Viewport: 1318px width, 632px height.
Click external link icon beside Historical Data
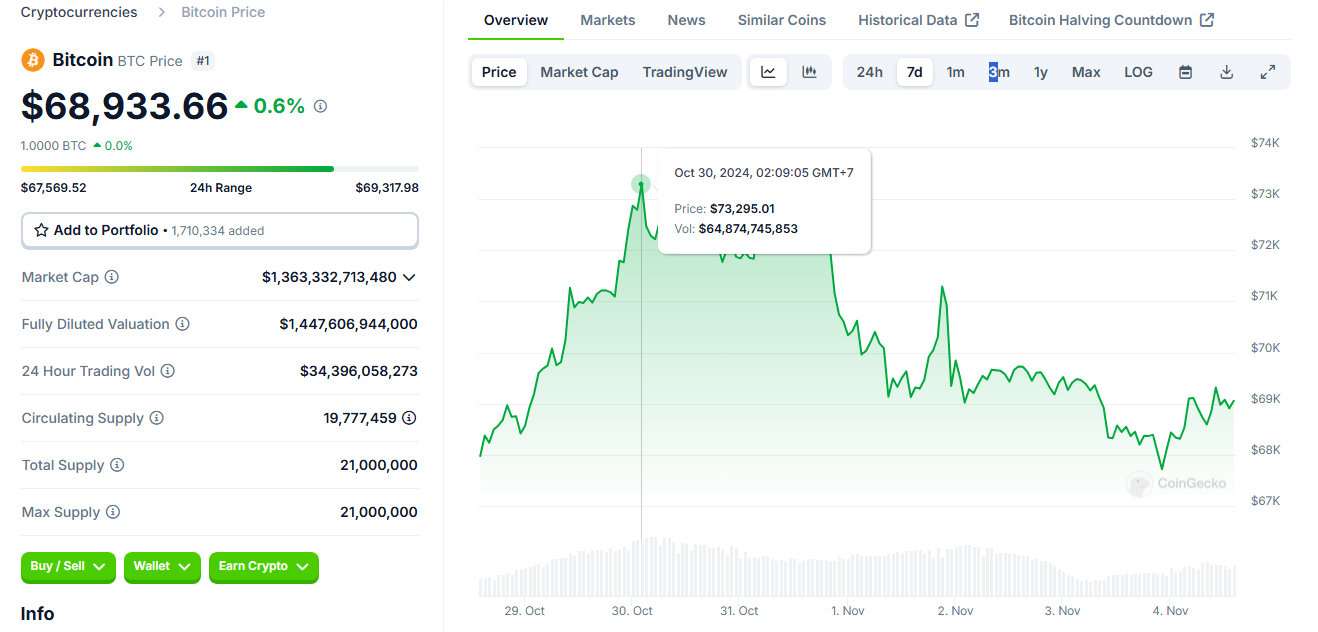(x=972, y=20)
